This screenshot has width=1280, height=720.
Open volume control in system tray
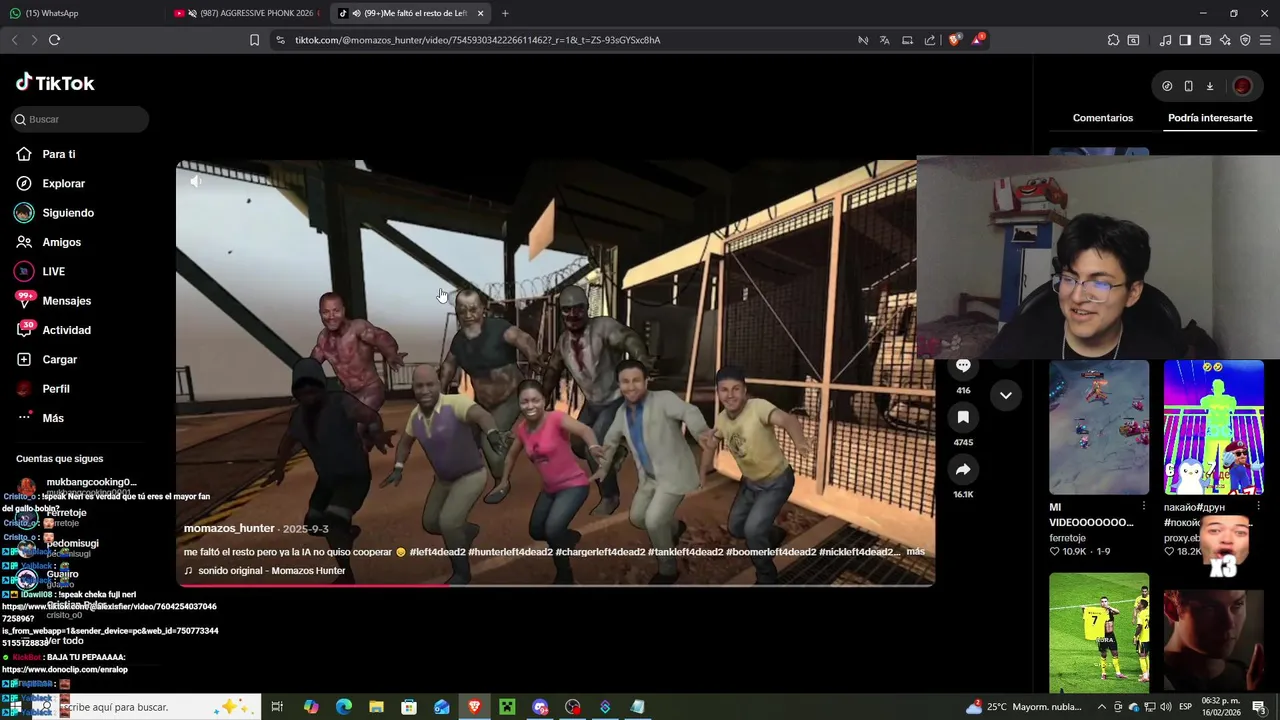tap(1166, 707)
